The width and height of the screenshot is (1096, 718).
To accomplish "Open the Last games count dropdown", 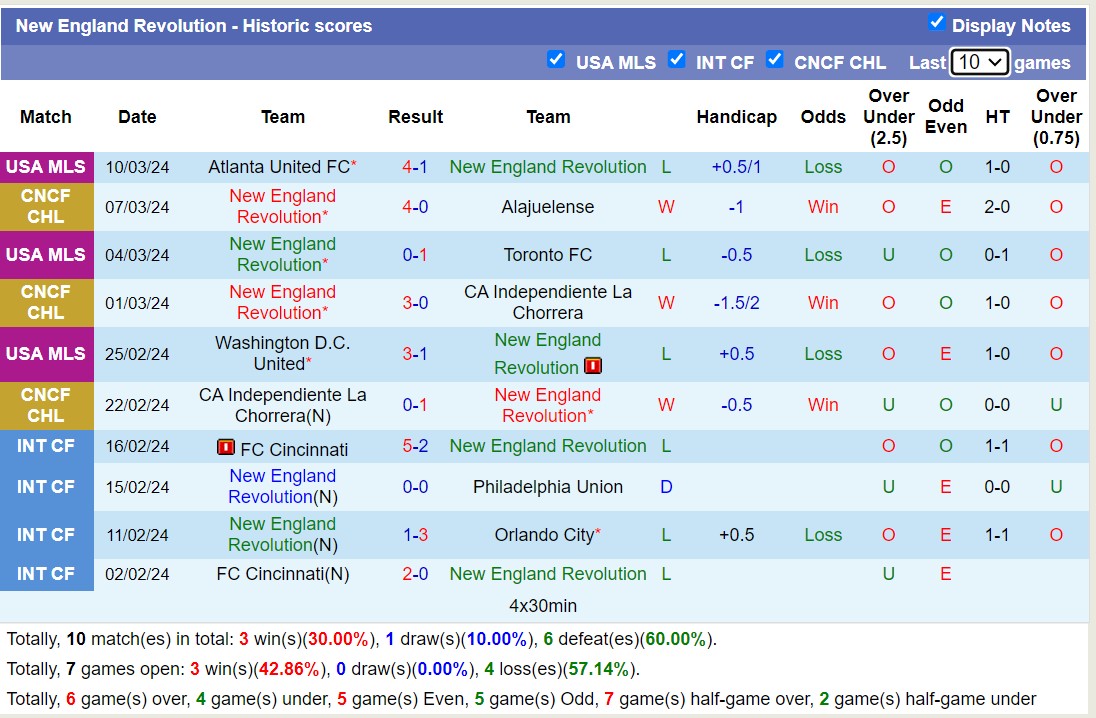I will pos(979,61).
